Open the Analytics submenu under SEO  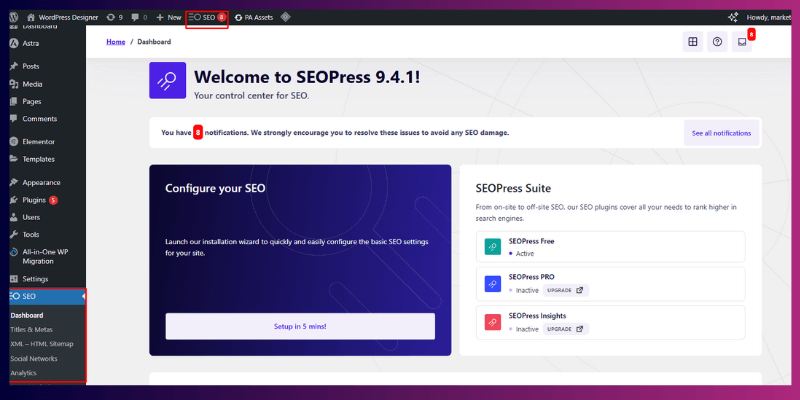(x=23, y=373)
